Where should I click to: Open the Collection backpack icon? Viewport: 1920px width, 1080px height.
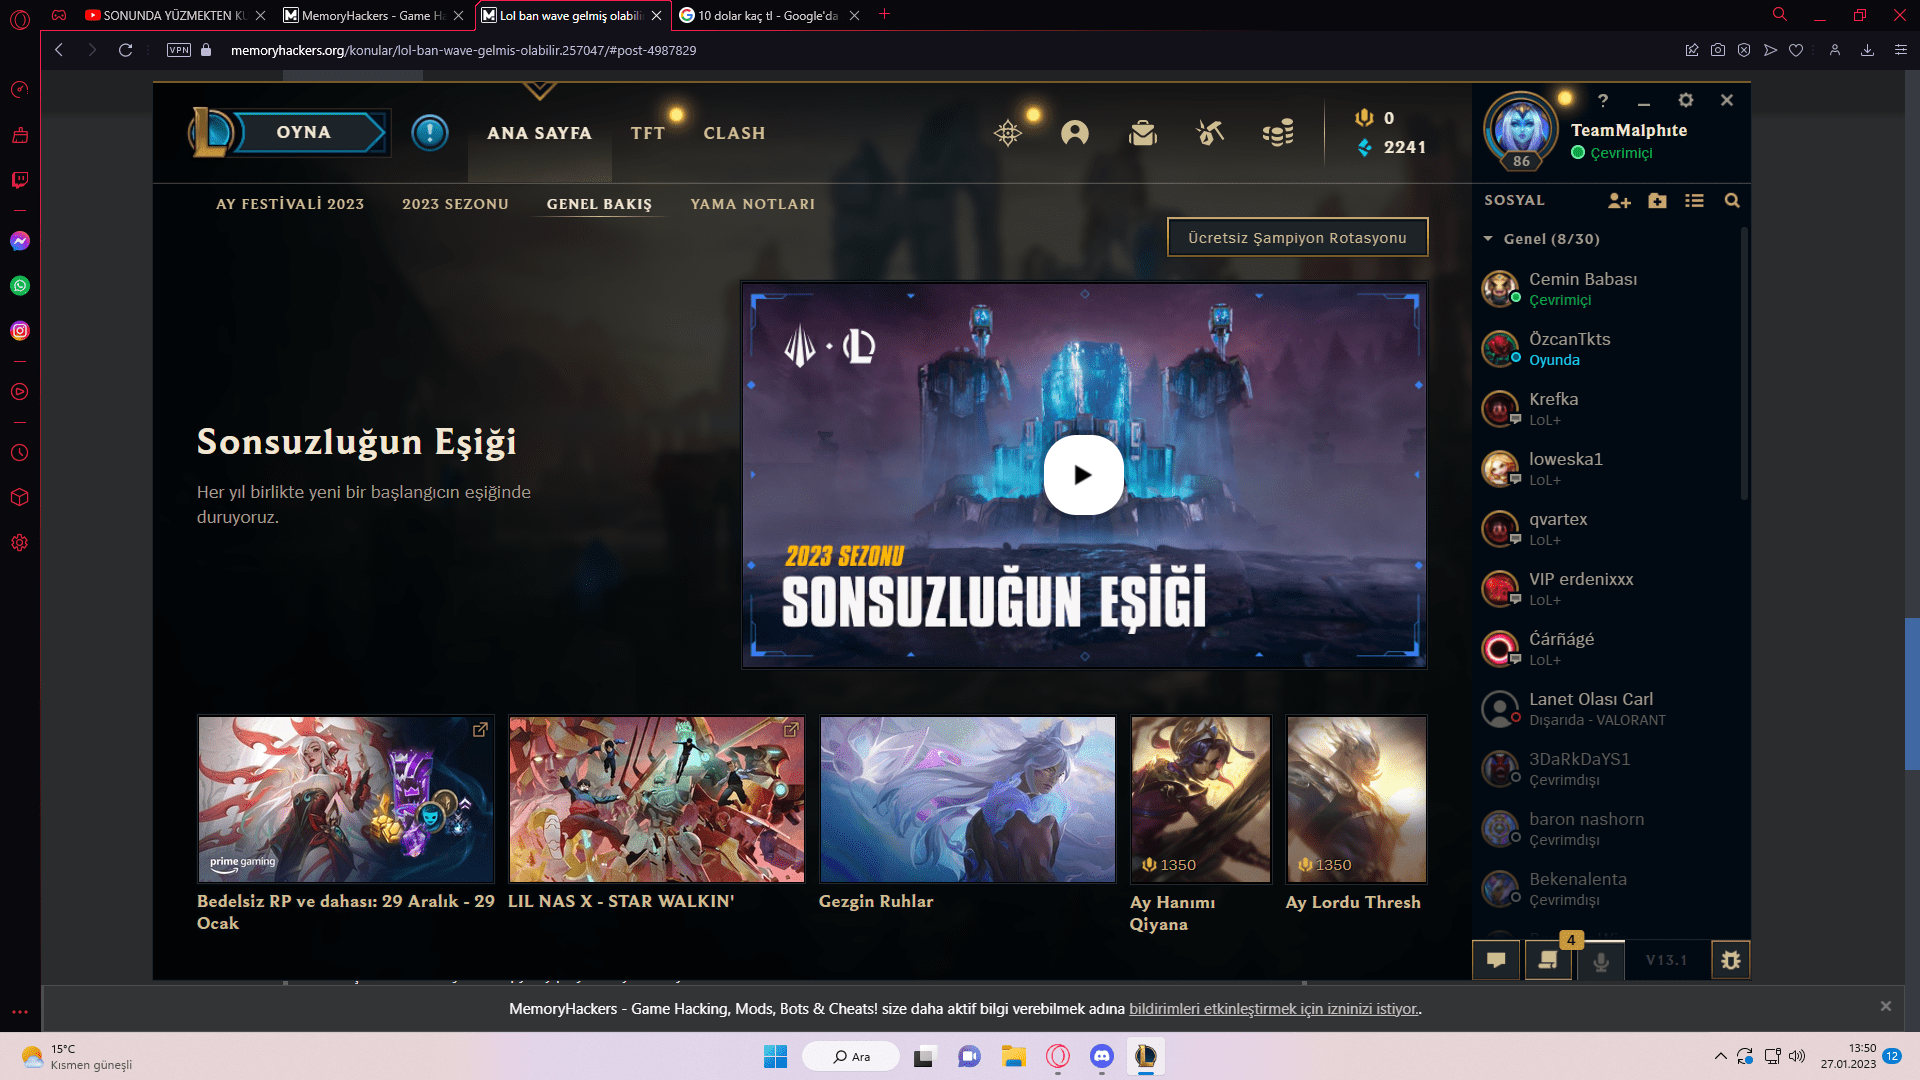(1143, 133)
